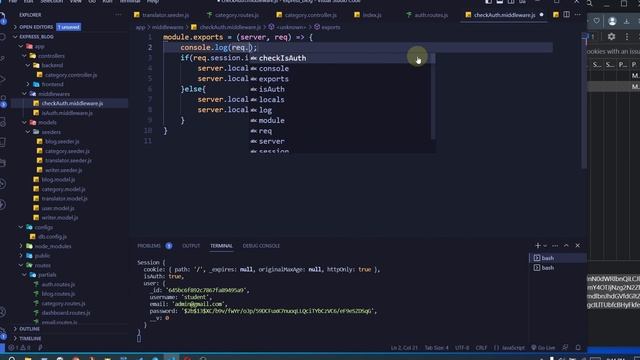Click the download icon in the browser toolbar
This screenshot has width=640, height=360.
[x=627, y=21]
